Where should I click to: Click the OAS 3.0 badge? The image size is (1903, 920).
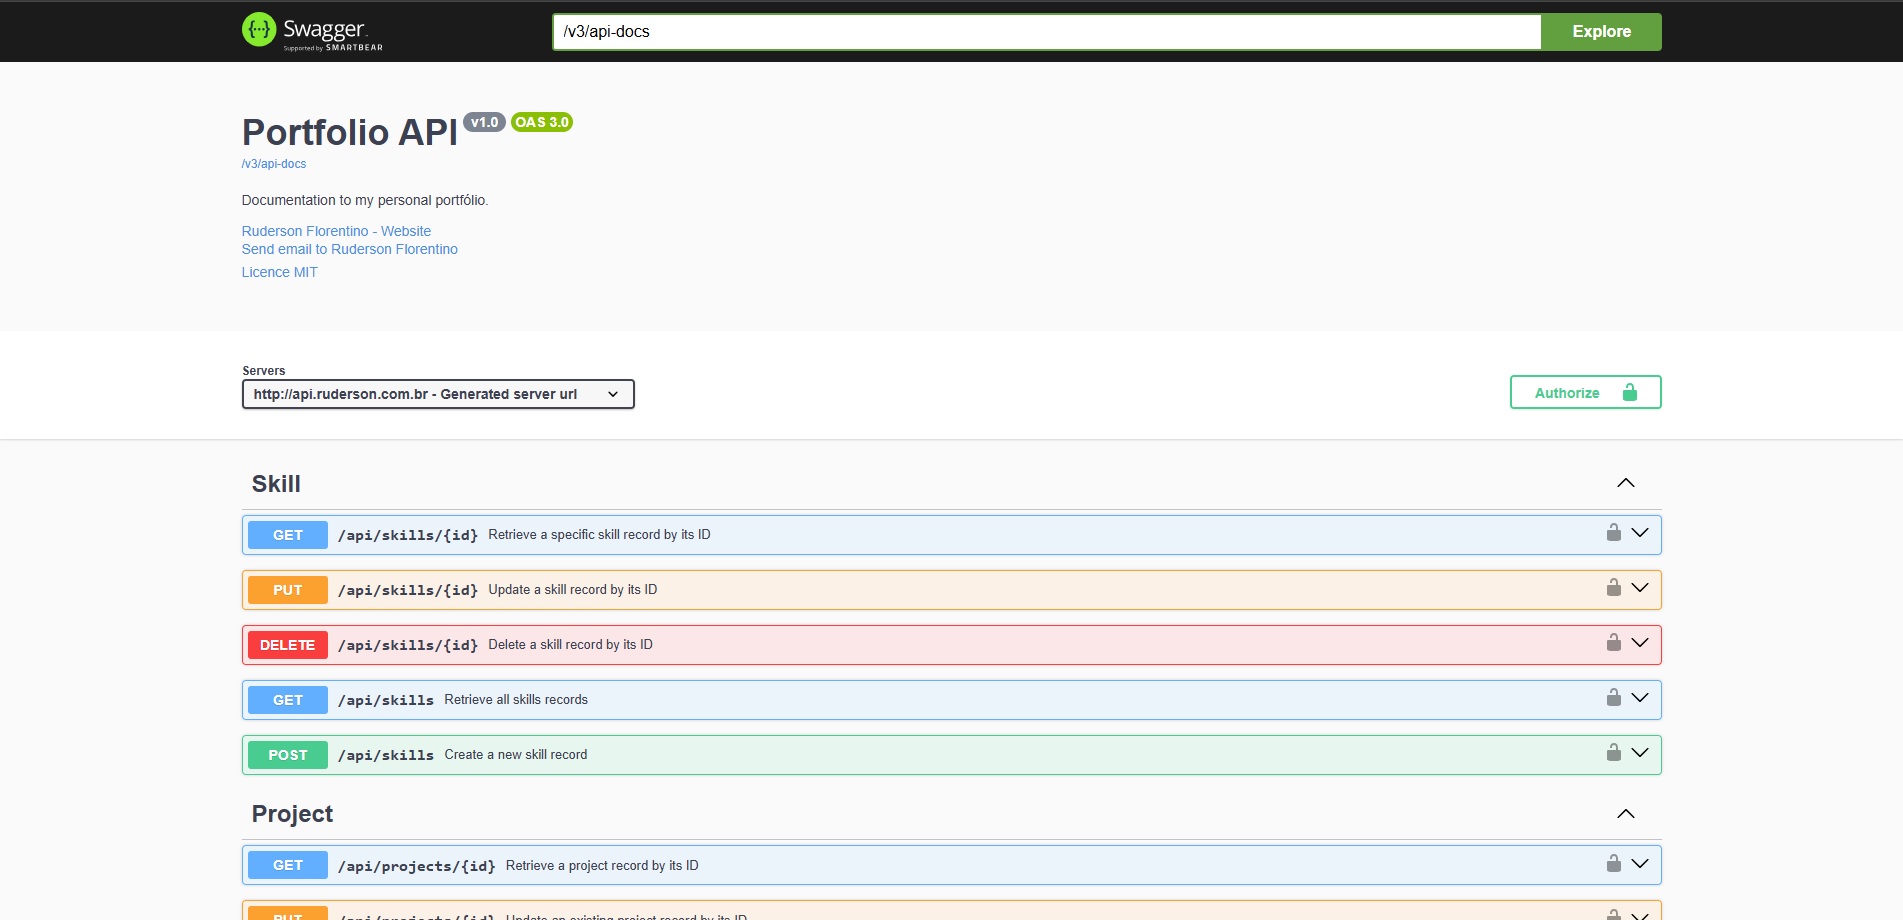(x=542, y=122)
